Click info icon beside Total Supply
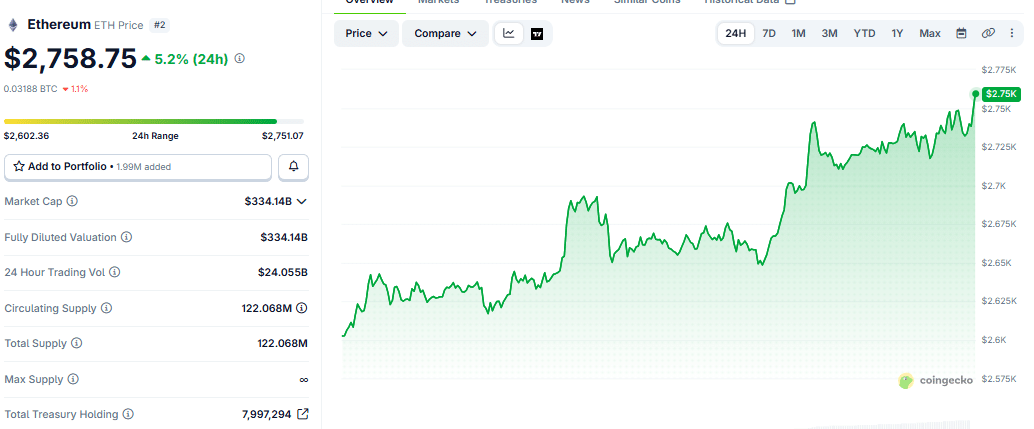This screenshot has width=1034, height=429. click(76, 343)
